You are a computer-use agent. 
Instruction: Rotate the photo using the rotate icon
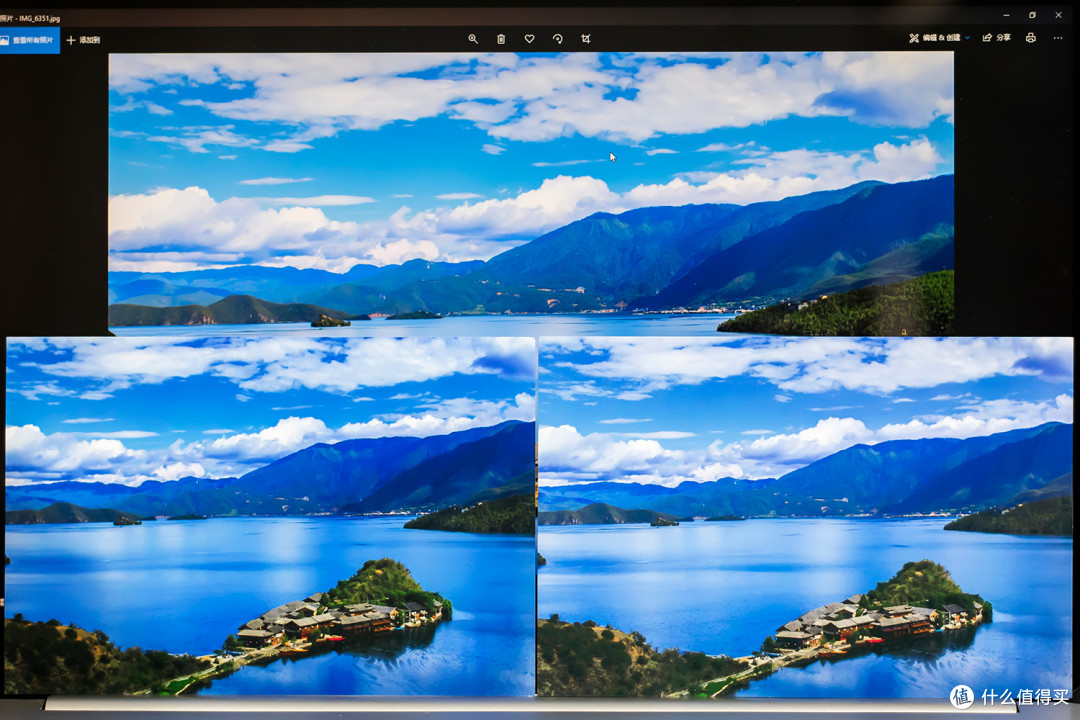557,39
